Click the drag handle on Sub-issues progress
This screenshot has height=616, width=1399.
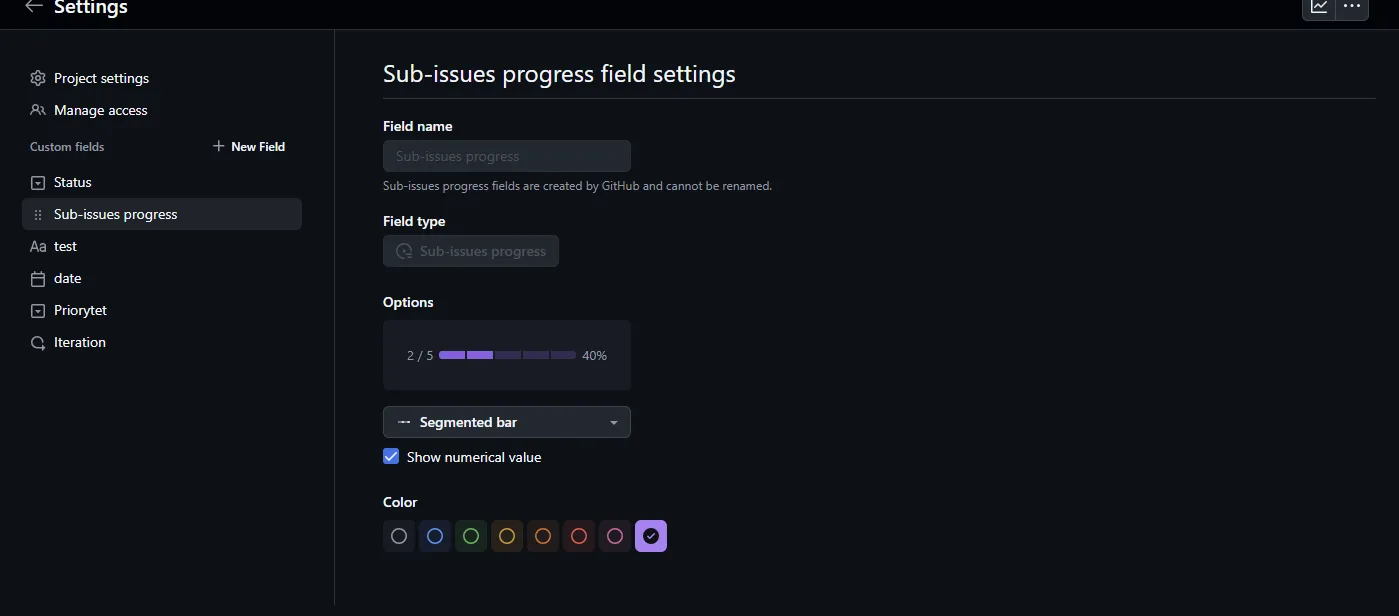(x=38, y=214)
